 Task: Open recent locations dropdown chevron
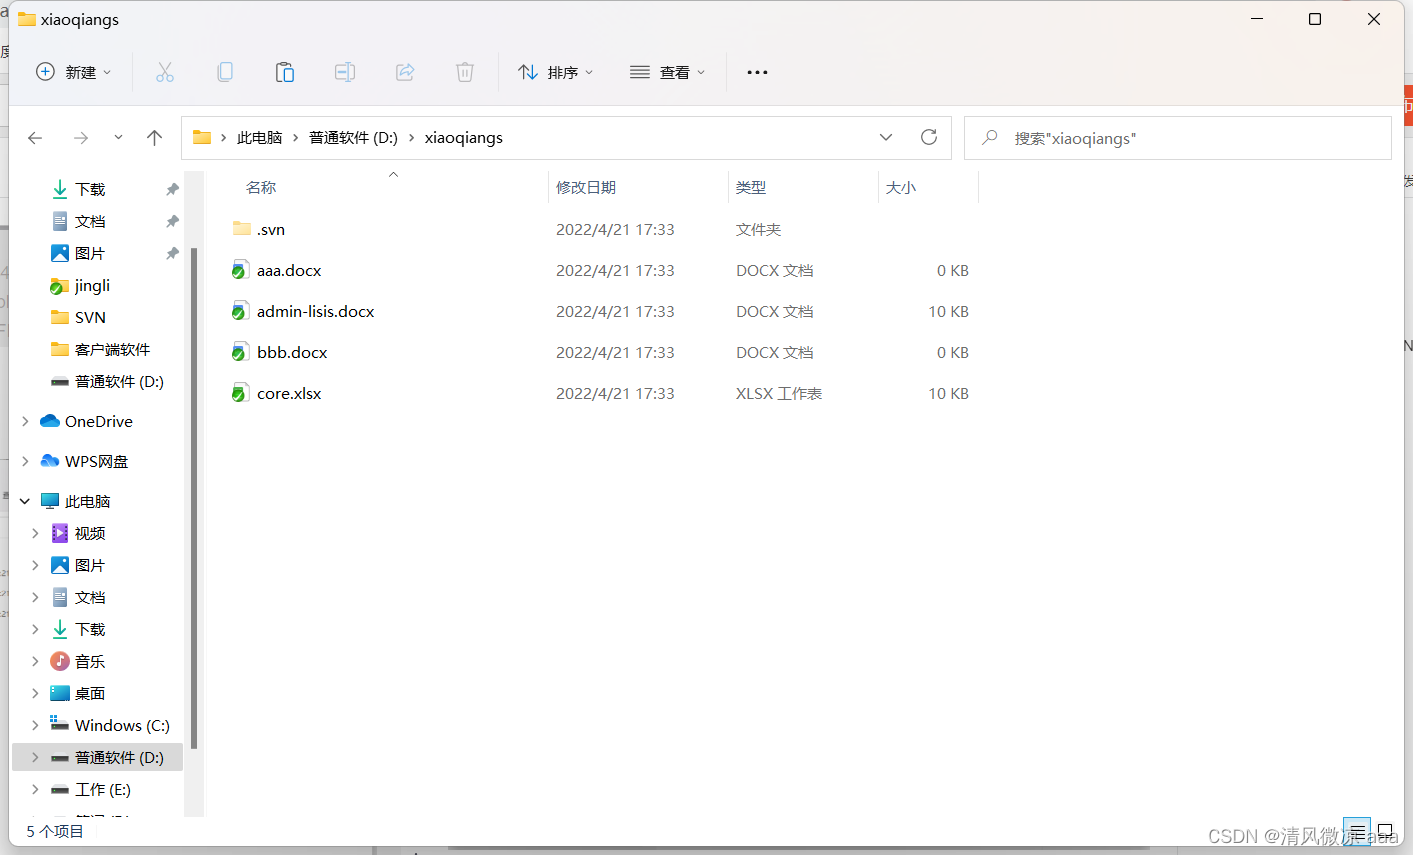coord(118,138)
